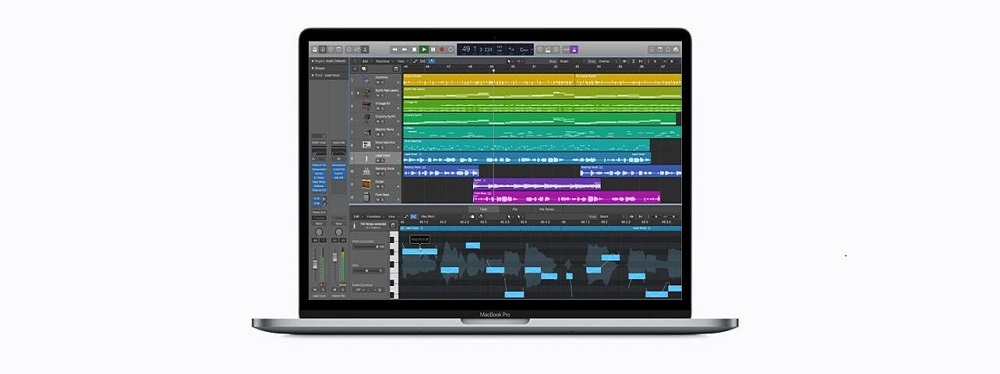1000x374 pixels.
Task: Open the tracks area Functions menu
Action: pyautogui.click(x=383, y=61)
